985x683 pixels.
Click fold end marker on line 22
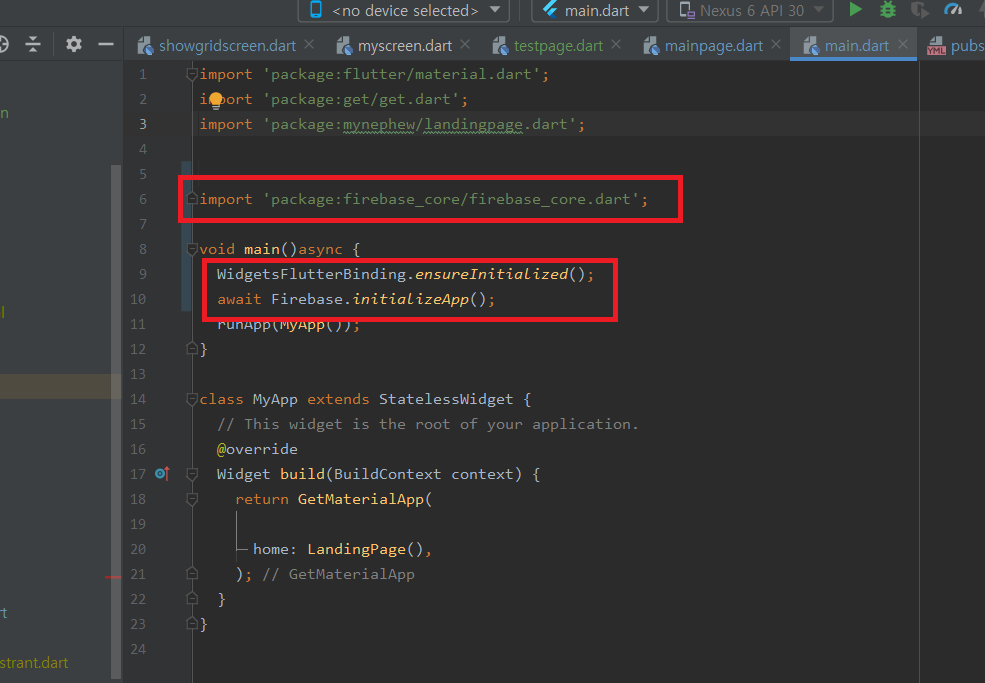tap(192, 599)
